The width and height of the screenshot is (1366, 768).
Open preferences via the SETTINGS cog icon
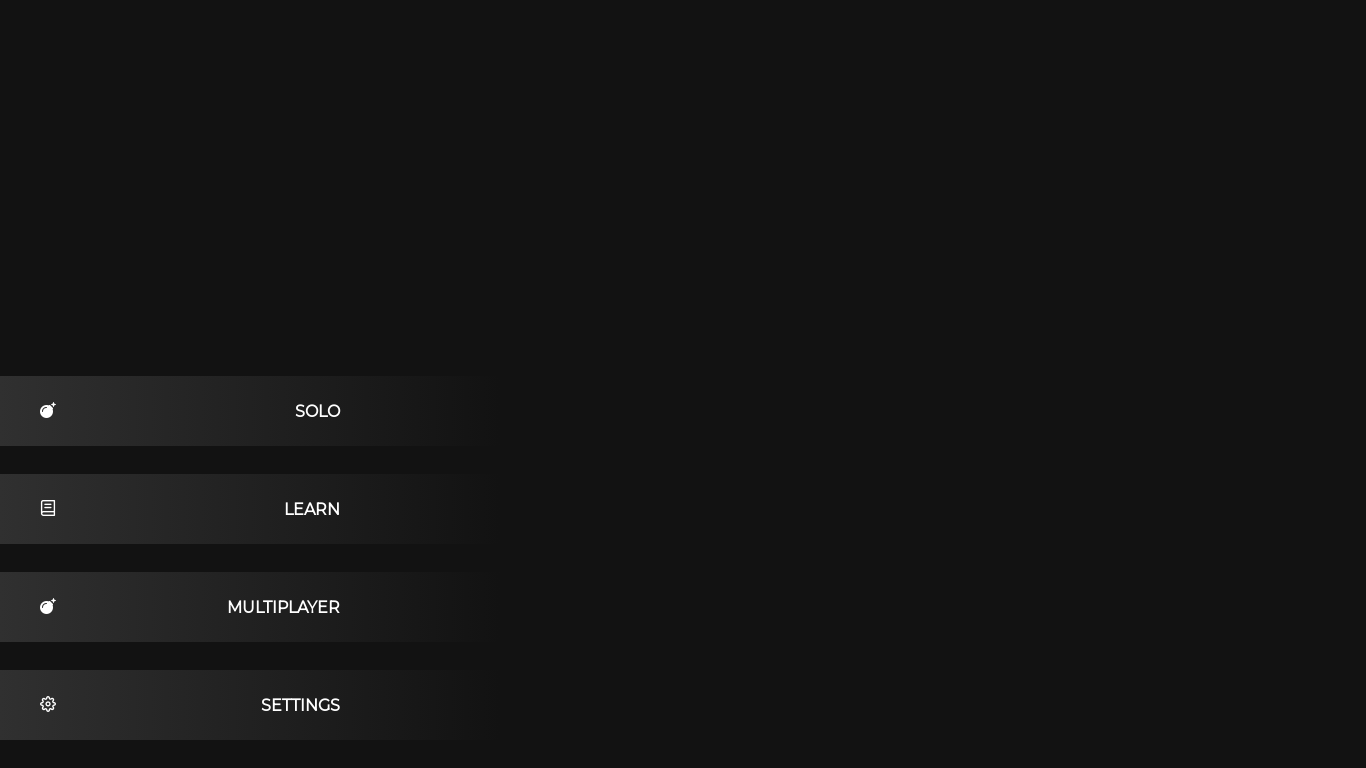pos(48,704)
